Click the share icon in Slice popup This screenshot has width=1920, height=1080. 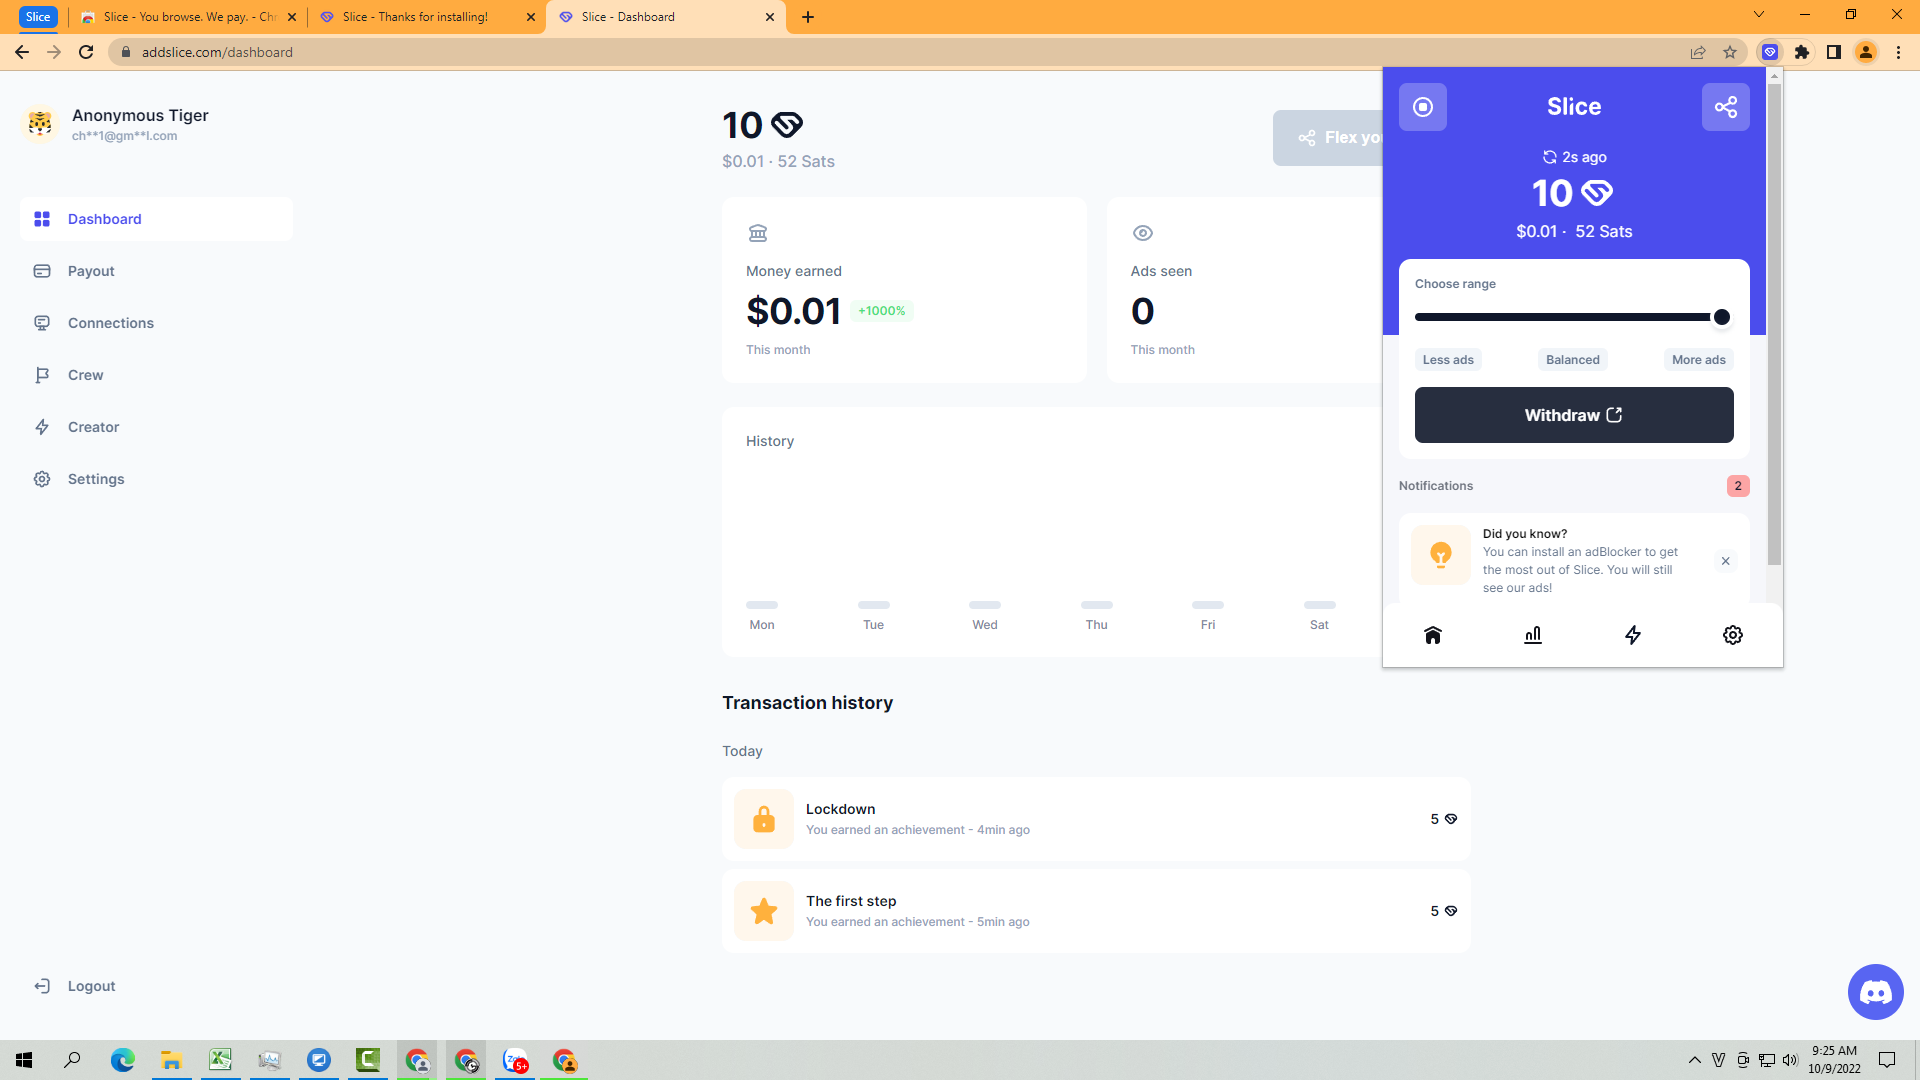pyautogui.click(x=1725, y=107)
